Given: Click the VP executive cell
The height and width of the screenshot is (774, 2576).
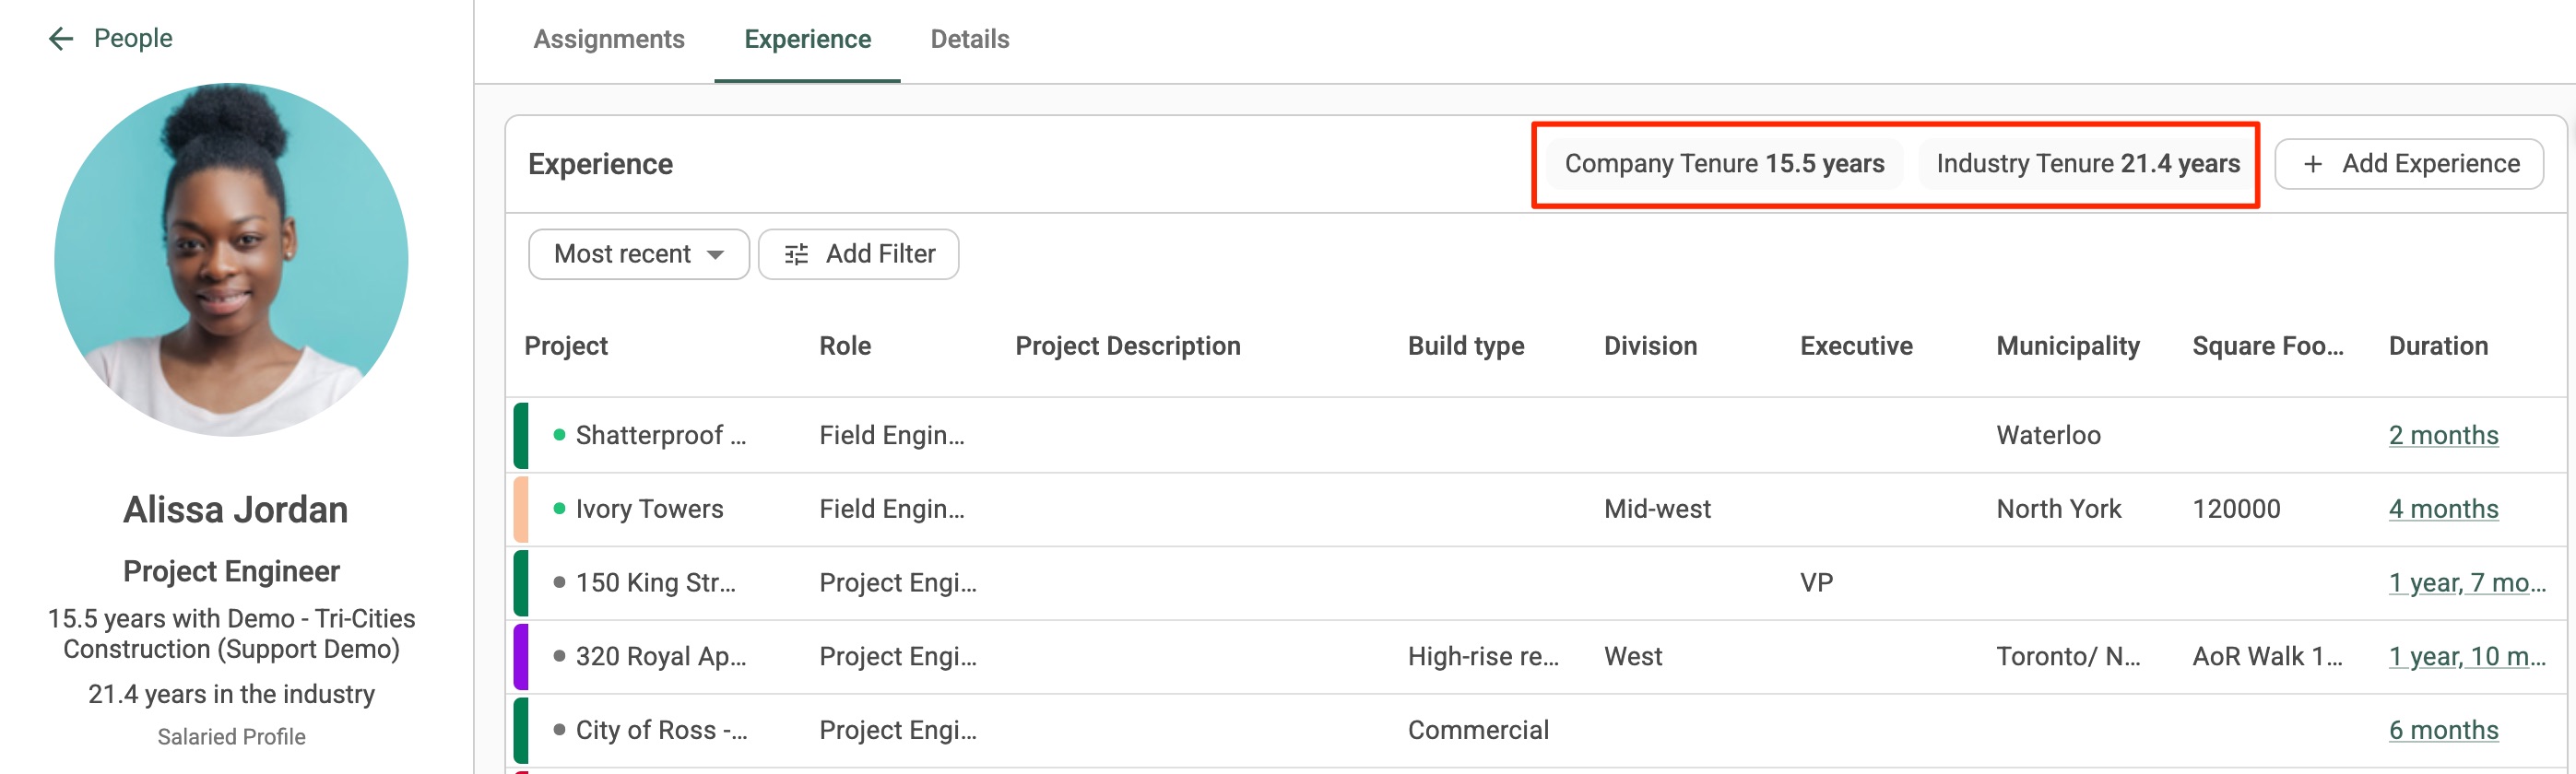Looking at the screenshot, I should (1816, 583).
